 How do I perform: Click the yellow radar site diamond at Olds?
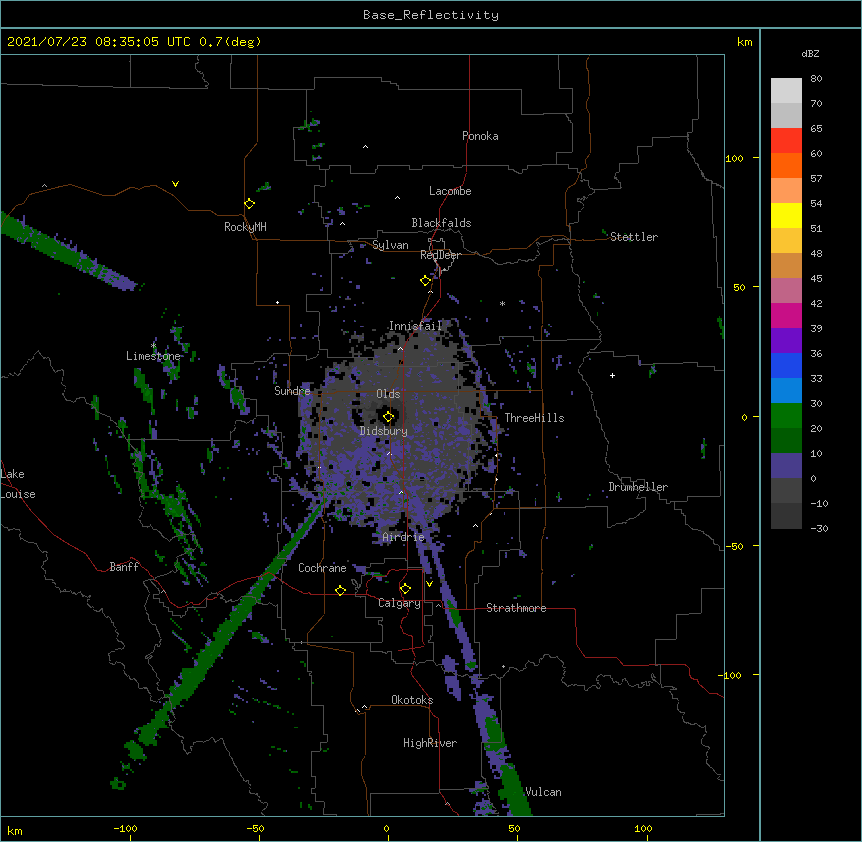pyautogui.click(x=388, y=417)
